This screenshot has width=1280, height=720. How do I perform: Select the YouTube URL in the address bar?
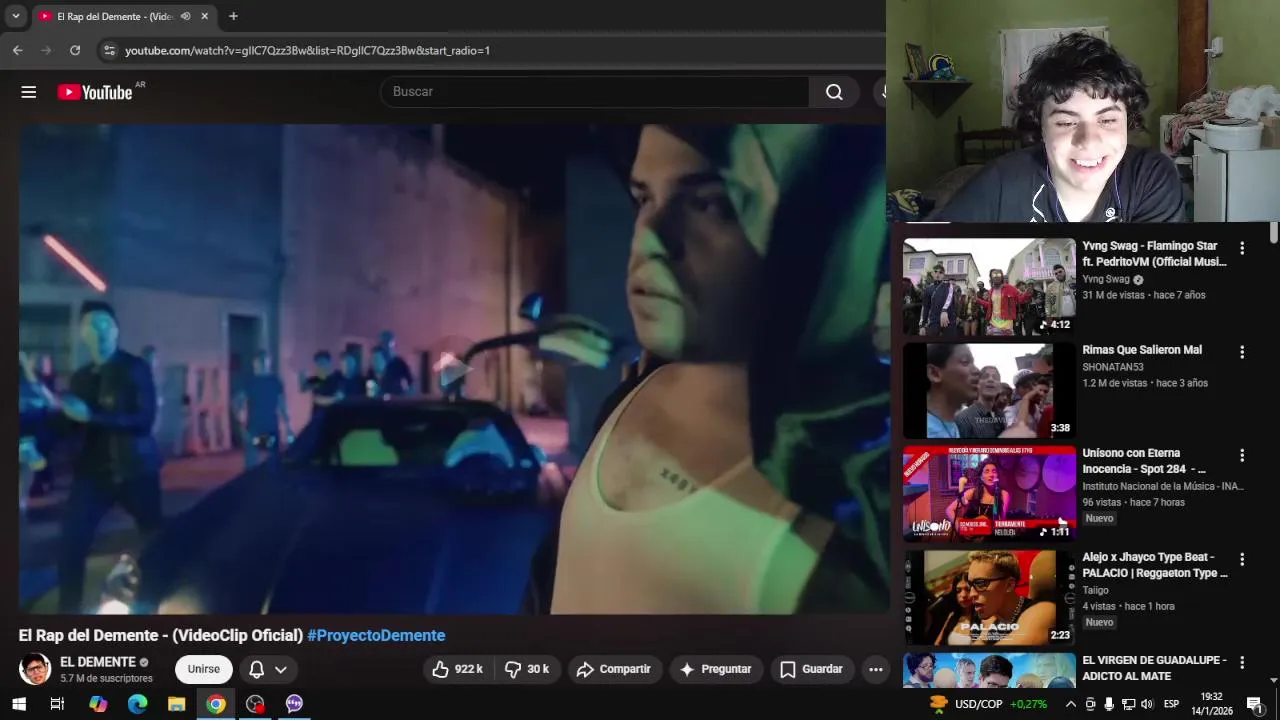[307, 50]
